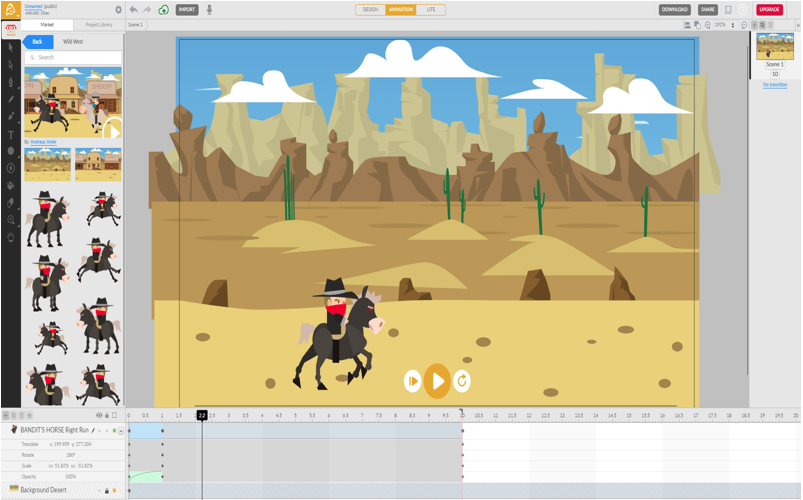Click the green cloud save icon
This screenshot has width=803, height=500.
click(163, 10)
